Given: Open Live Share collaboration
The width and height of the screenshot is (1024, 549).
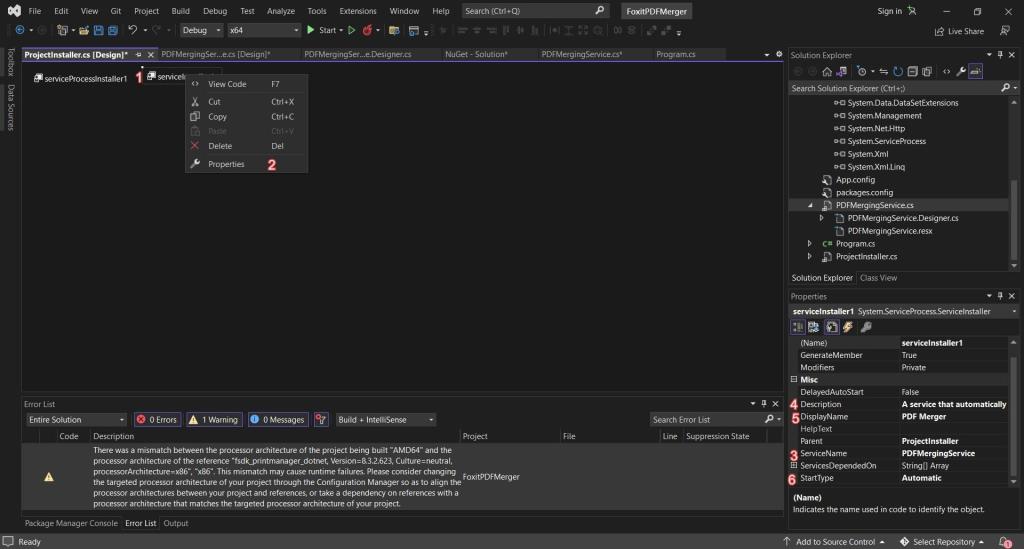Looking at the screenshot, I should (x=959, y=31).
